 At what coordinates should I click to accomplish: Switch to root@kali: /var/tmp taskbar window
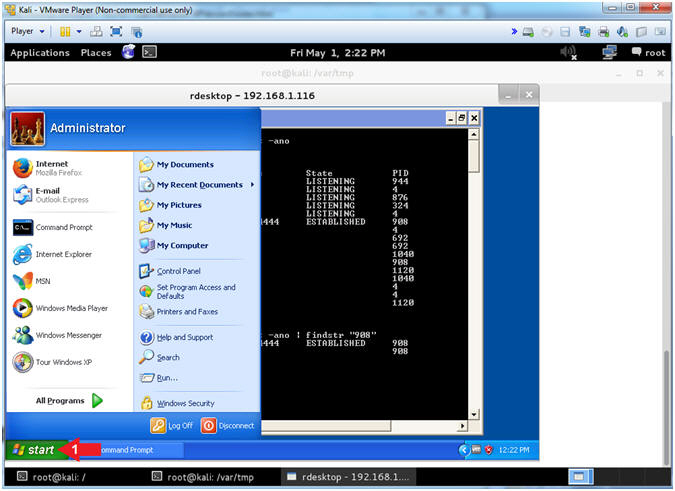pyautogui.click(x=203, y=477)
